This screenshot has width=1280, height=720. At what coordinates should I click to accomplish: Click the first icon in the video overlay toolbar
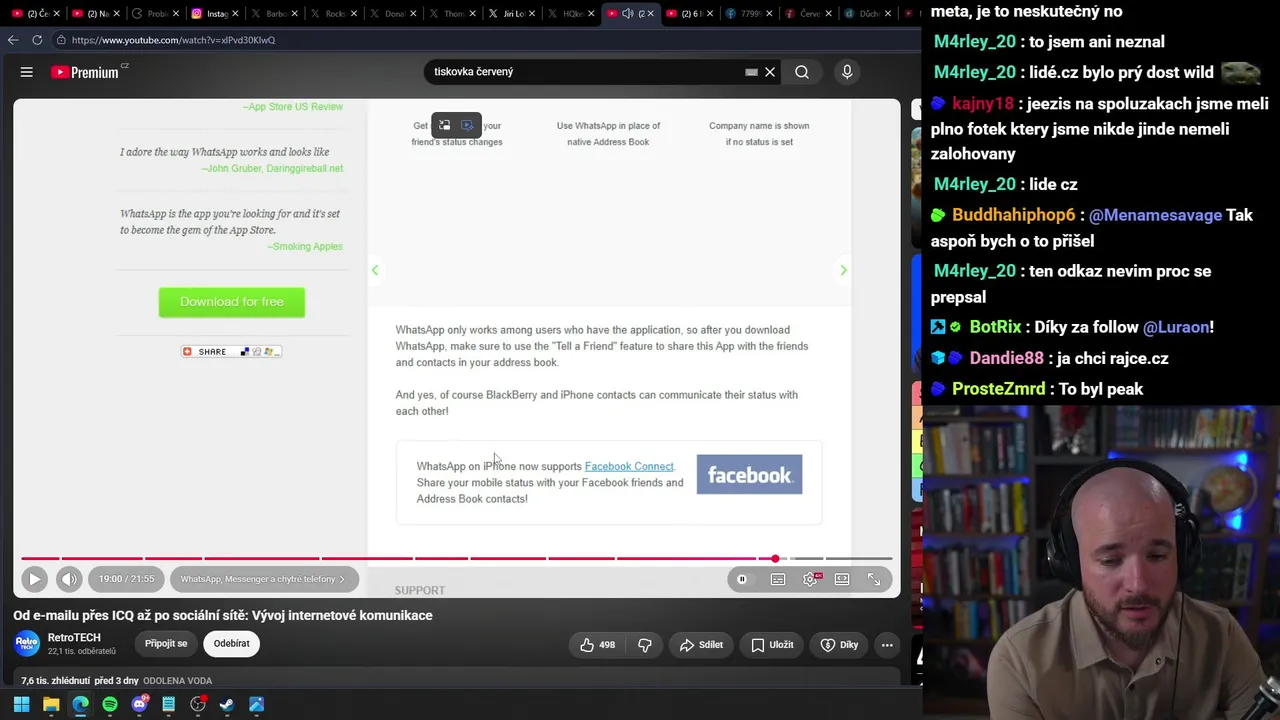[445, 125]
